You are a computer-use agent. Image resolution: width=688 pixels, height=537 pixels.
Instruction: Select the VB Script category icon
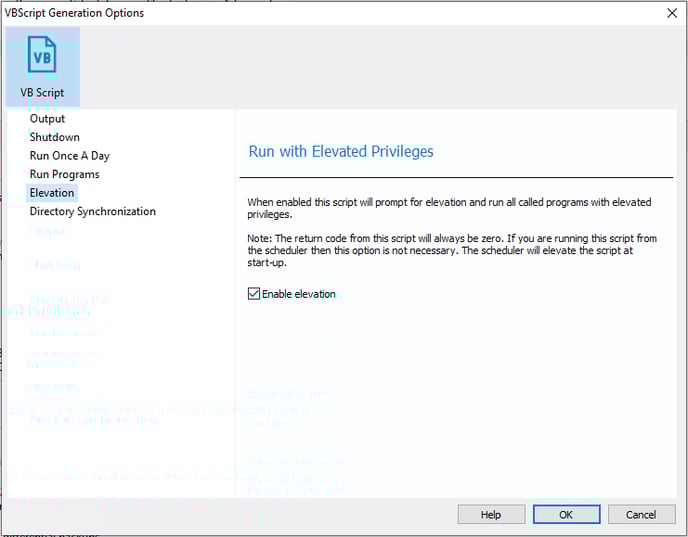[43, 66]
